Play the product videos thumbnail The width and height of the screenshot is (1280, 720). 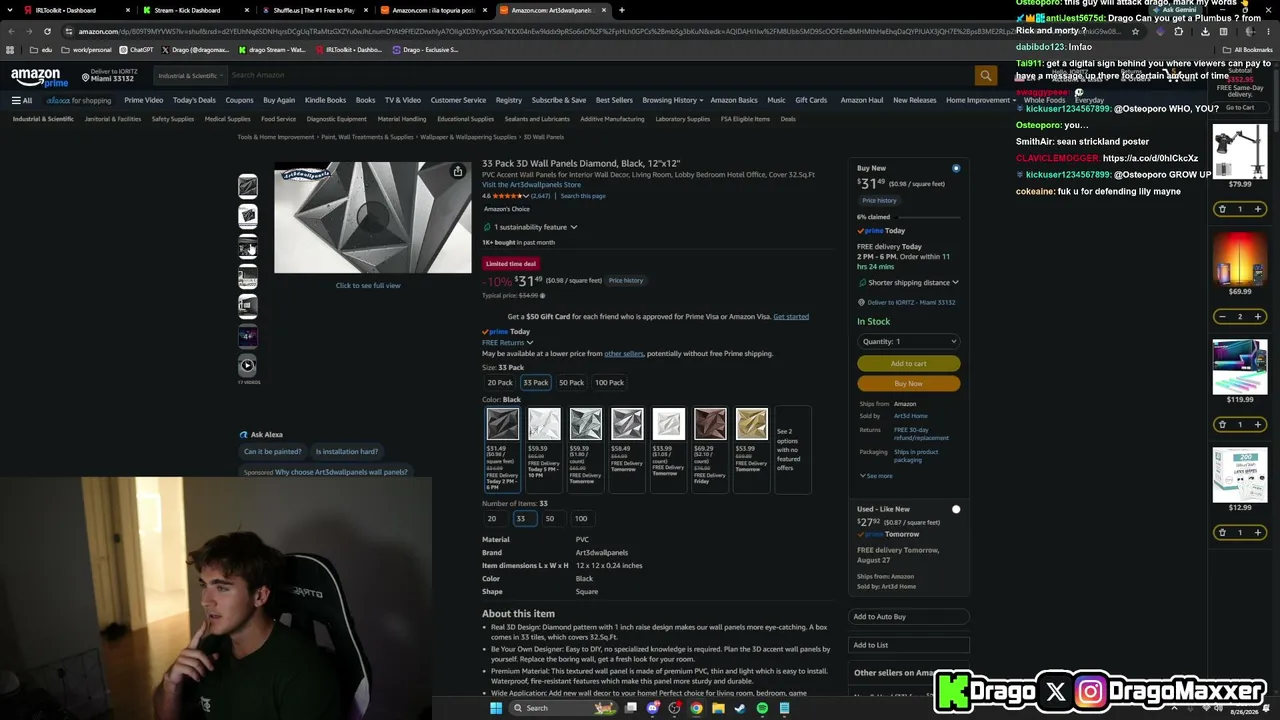point(248,367)
